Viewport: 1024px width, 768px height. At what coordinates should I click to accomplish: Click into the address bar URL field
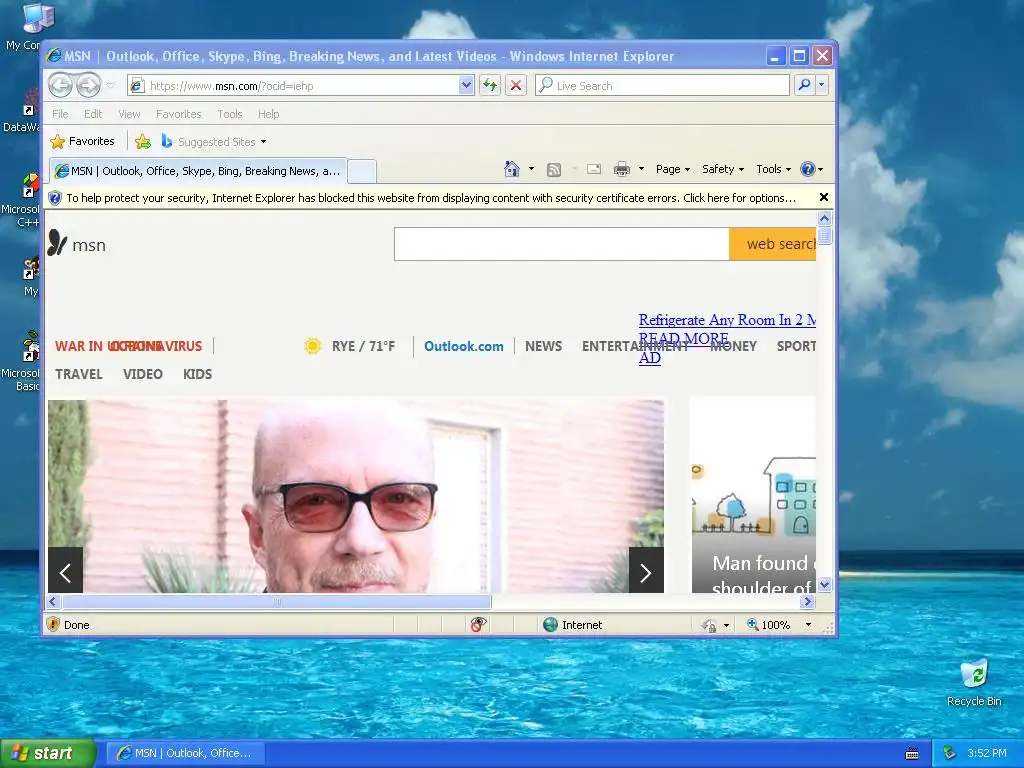click(x=300, y=86)
